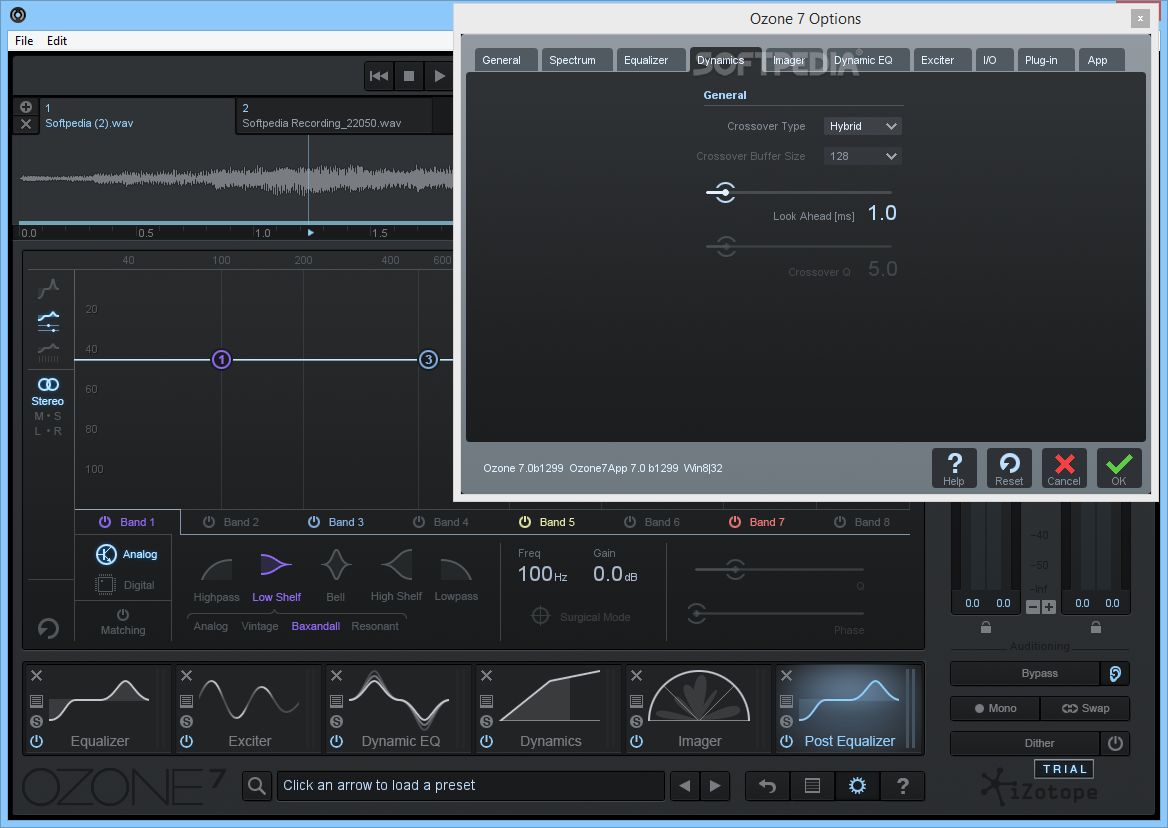The image size is (1168, 828).
Task: Open the Crossover Type dropdown
Action: (863, 126)
